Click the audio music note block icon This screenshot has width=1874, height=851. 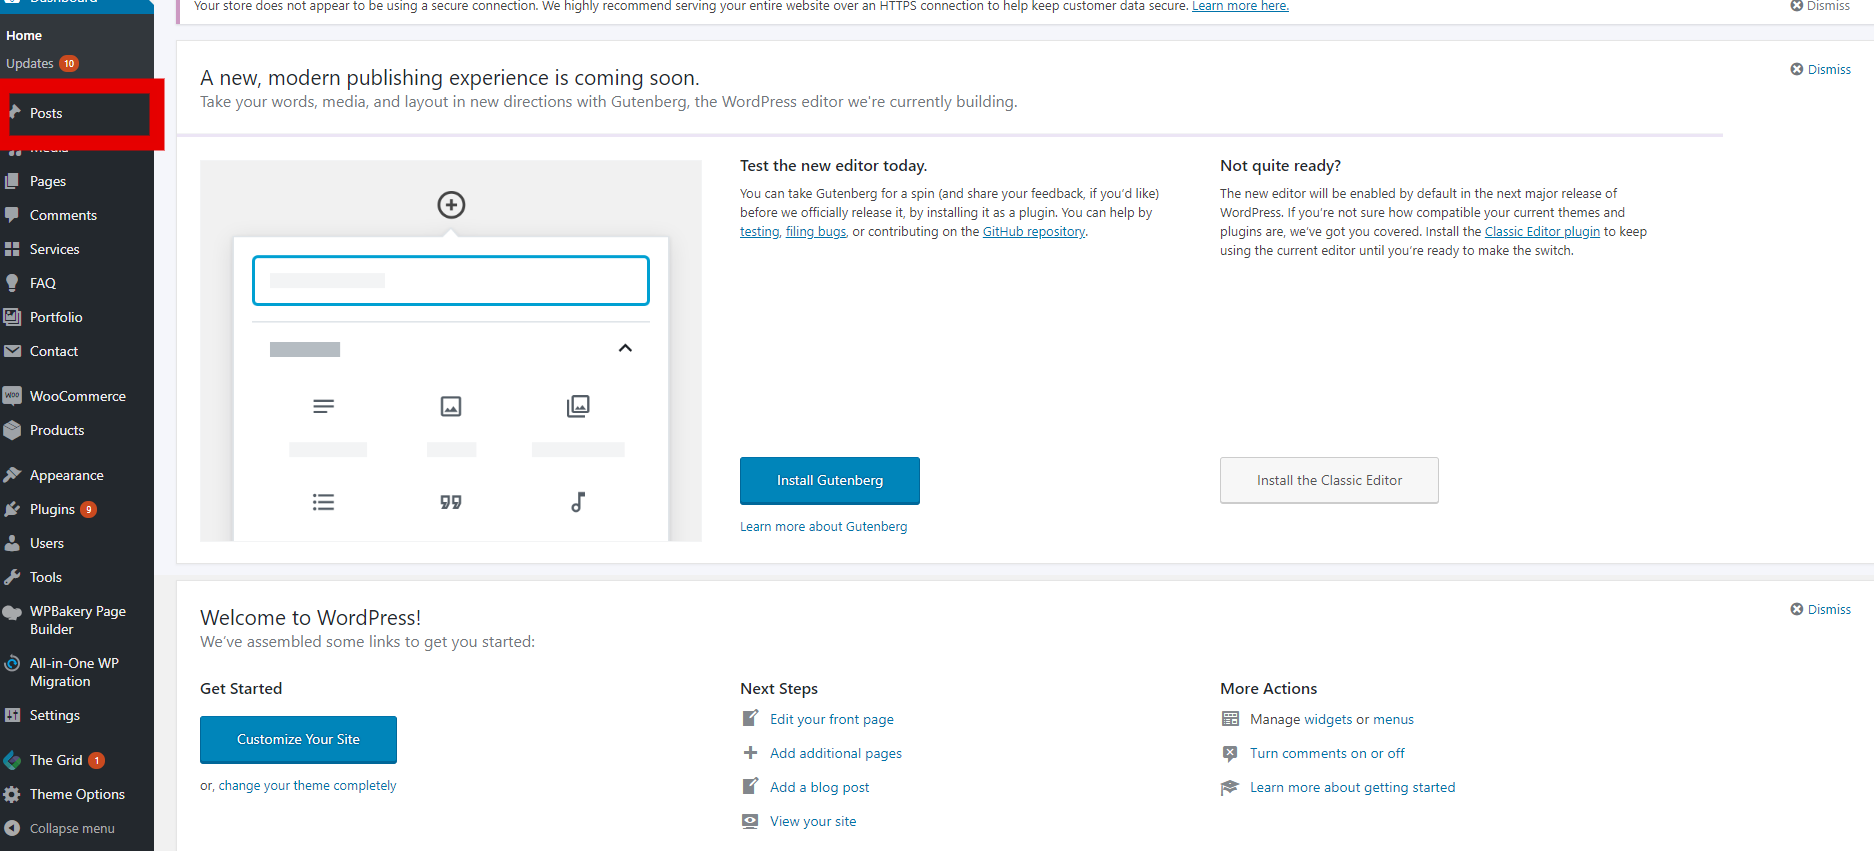click(x=578, y=502)
